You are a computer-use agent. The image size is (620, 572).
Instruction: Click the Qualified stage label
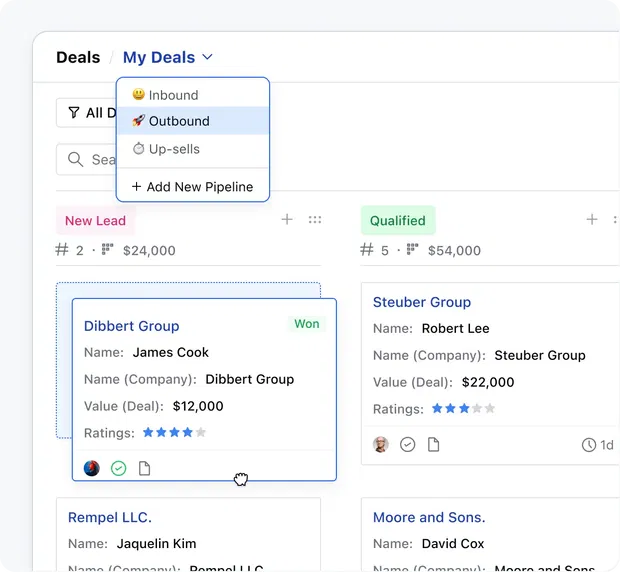[x=398, y=221]
